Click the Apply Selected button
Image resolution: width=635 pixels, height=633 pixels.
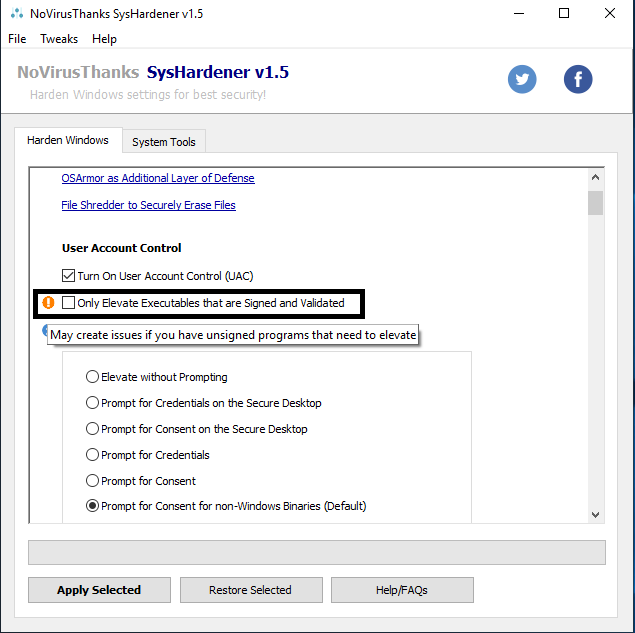(99, 590)
